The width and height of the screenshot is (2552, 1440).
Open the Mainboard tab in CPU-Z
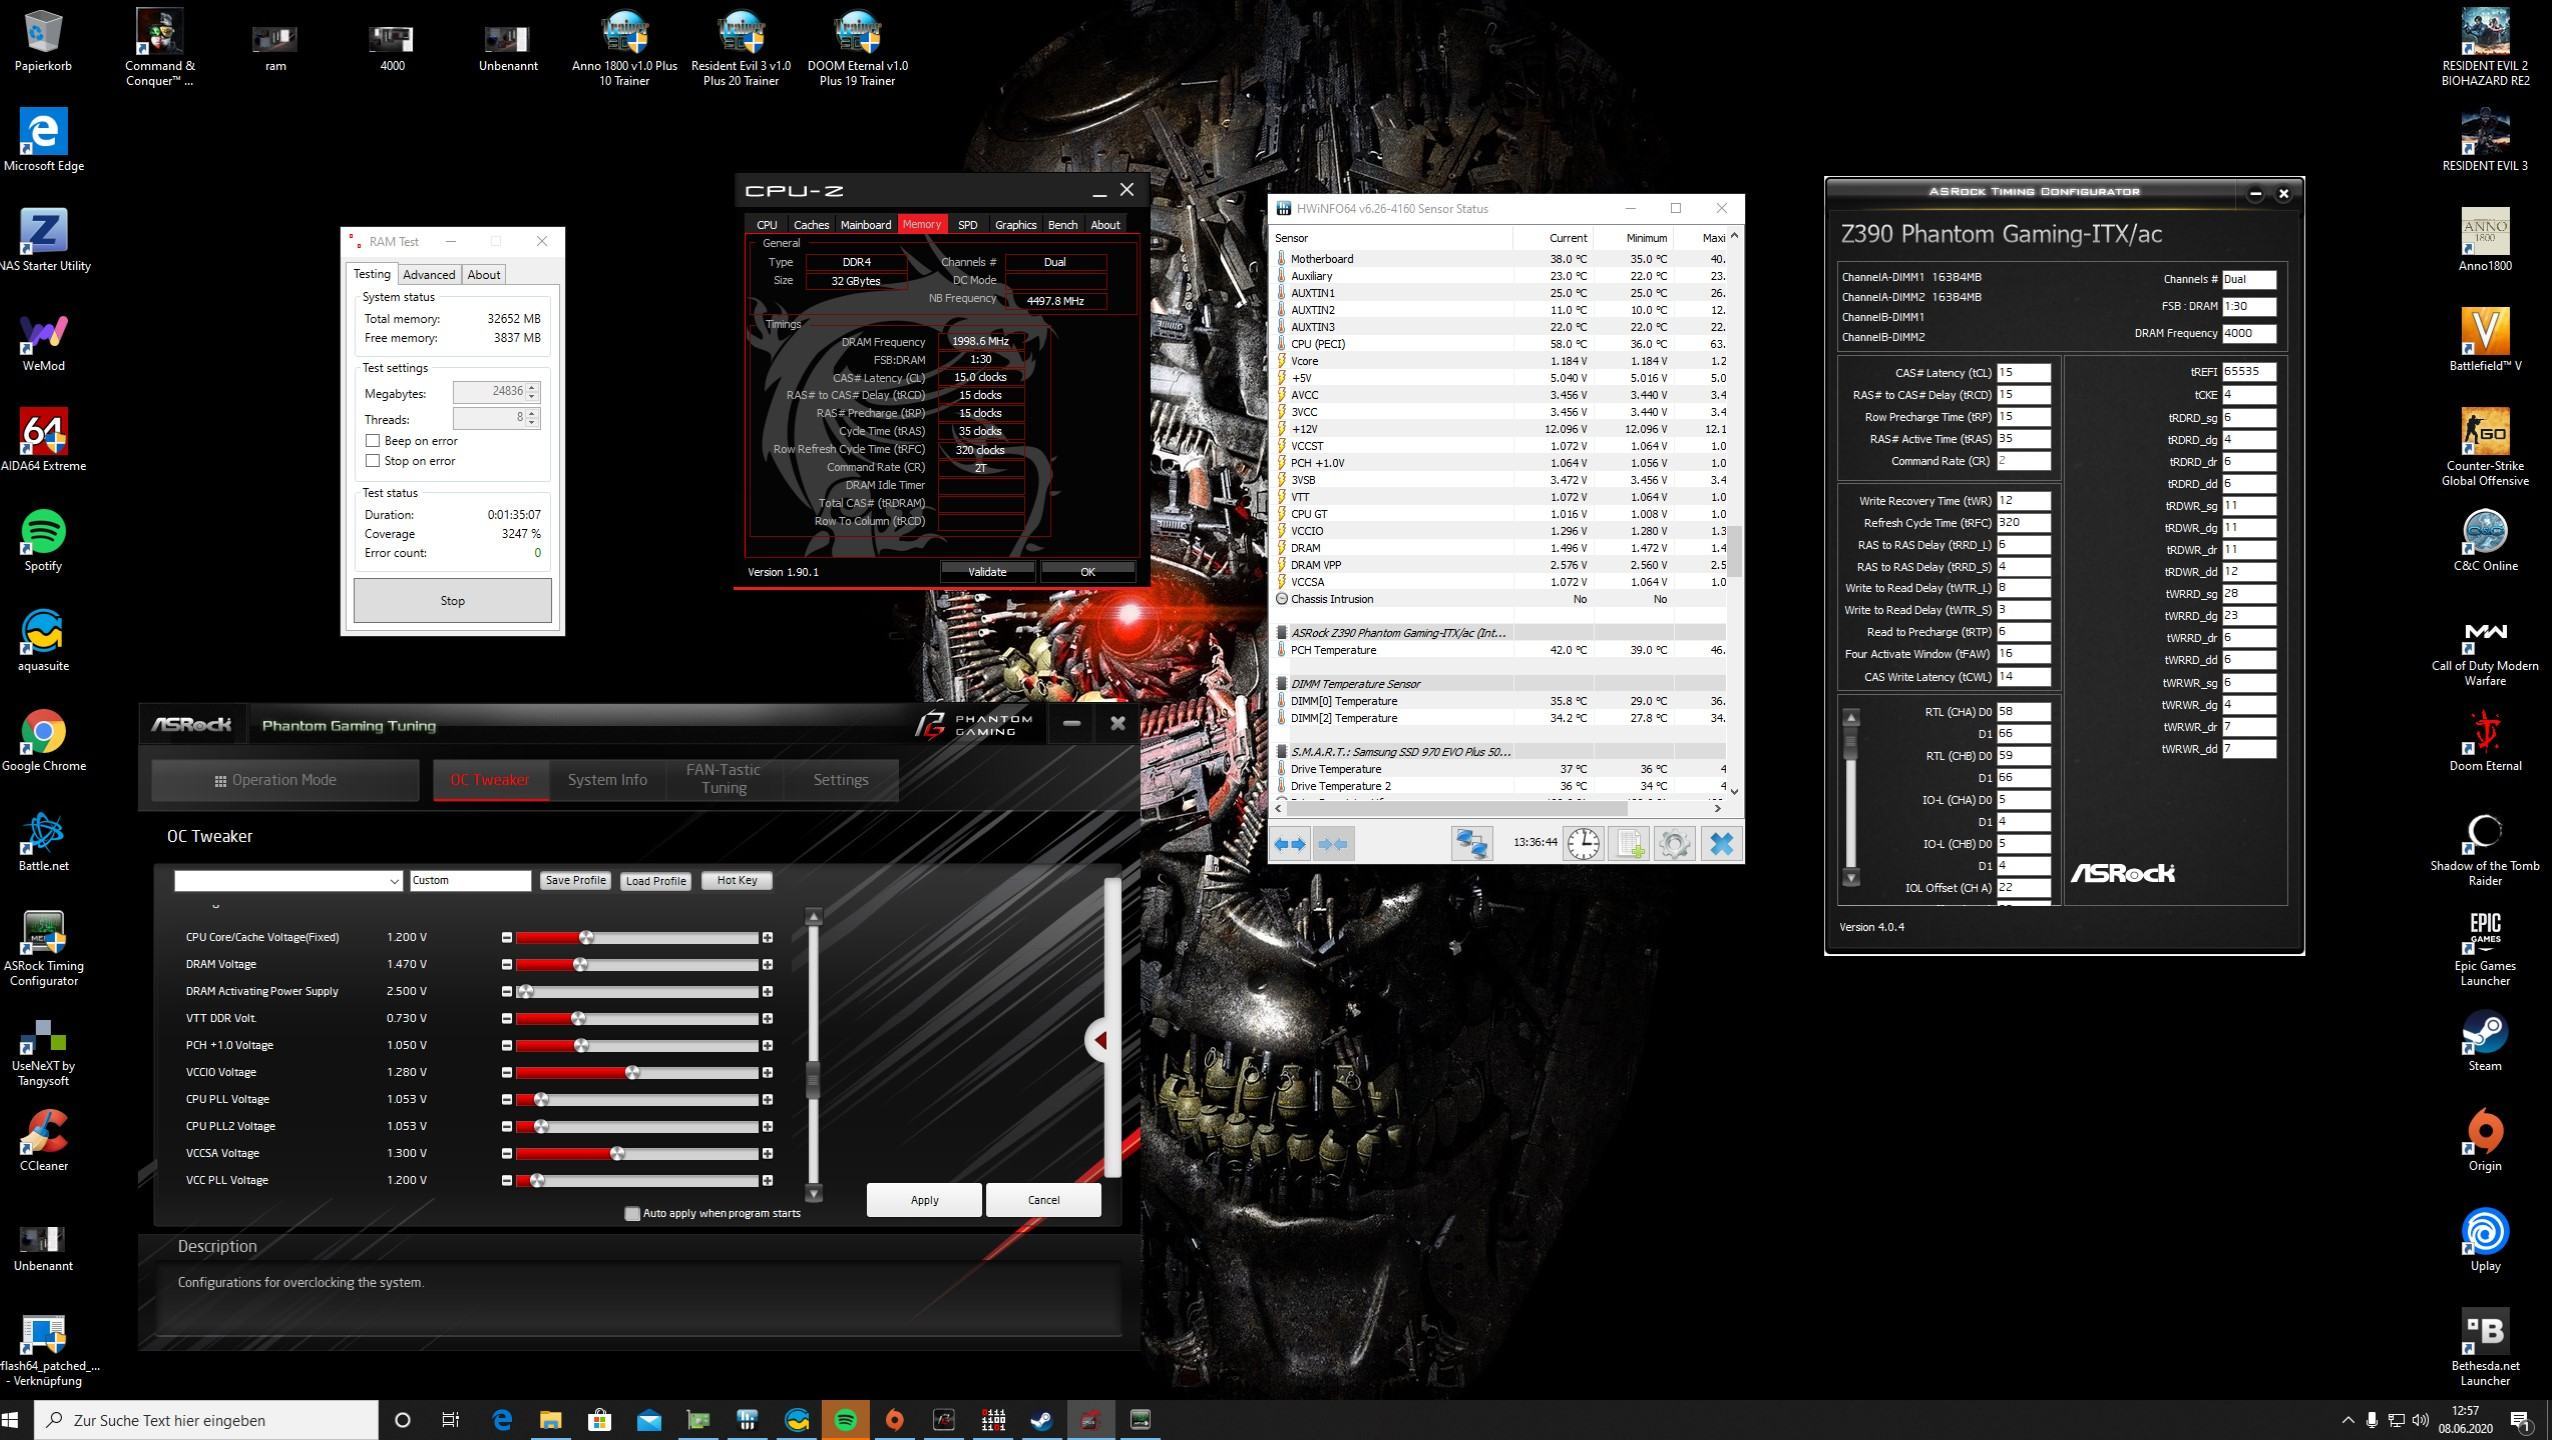coord(865,225)
